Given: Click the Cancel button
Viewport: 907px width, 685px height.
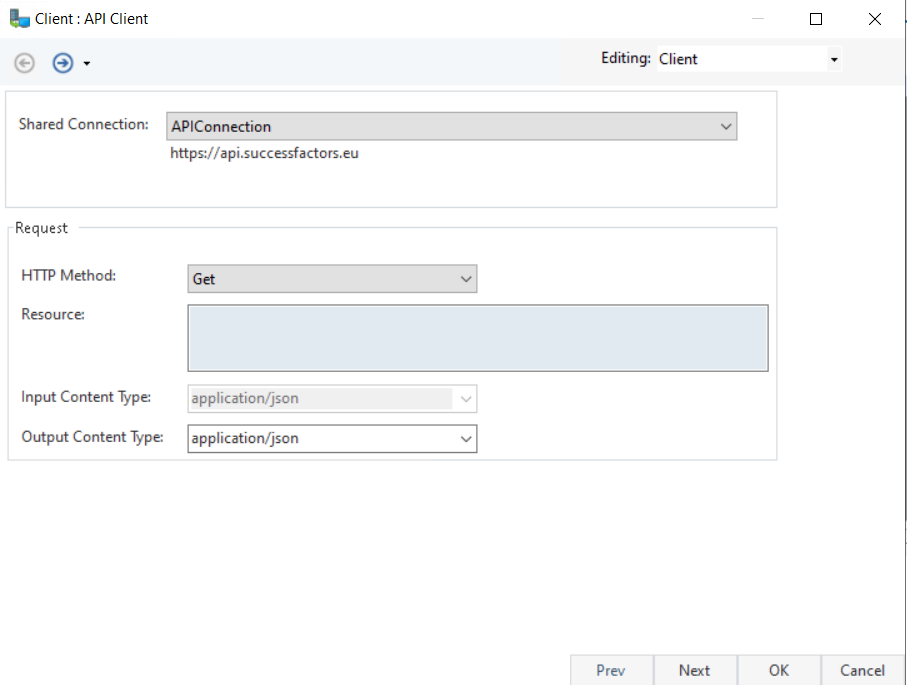Looking at the screenshot, I should click(862, 670).
